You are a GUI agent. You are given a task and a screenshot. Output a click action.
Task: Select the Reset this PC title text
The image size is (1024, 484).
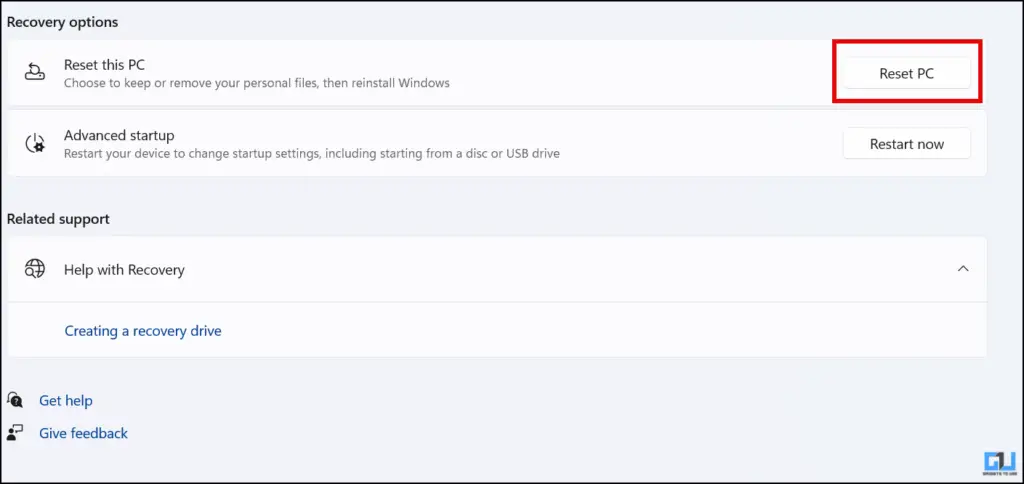click(x=104, y=65)
